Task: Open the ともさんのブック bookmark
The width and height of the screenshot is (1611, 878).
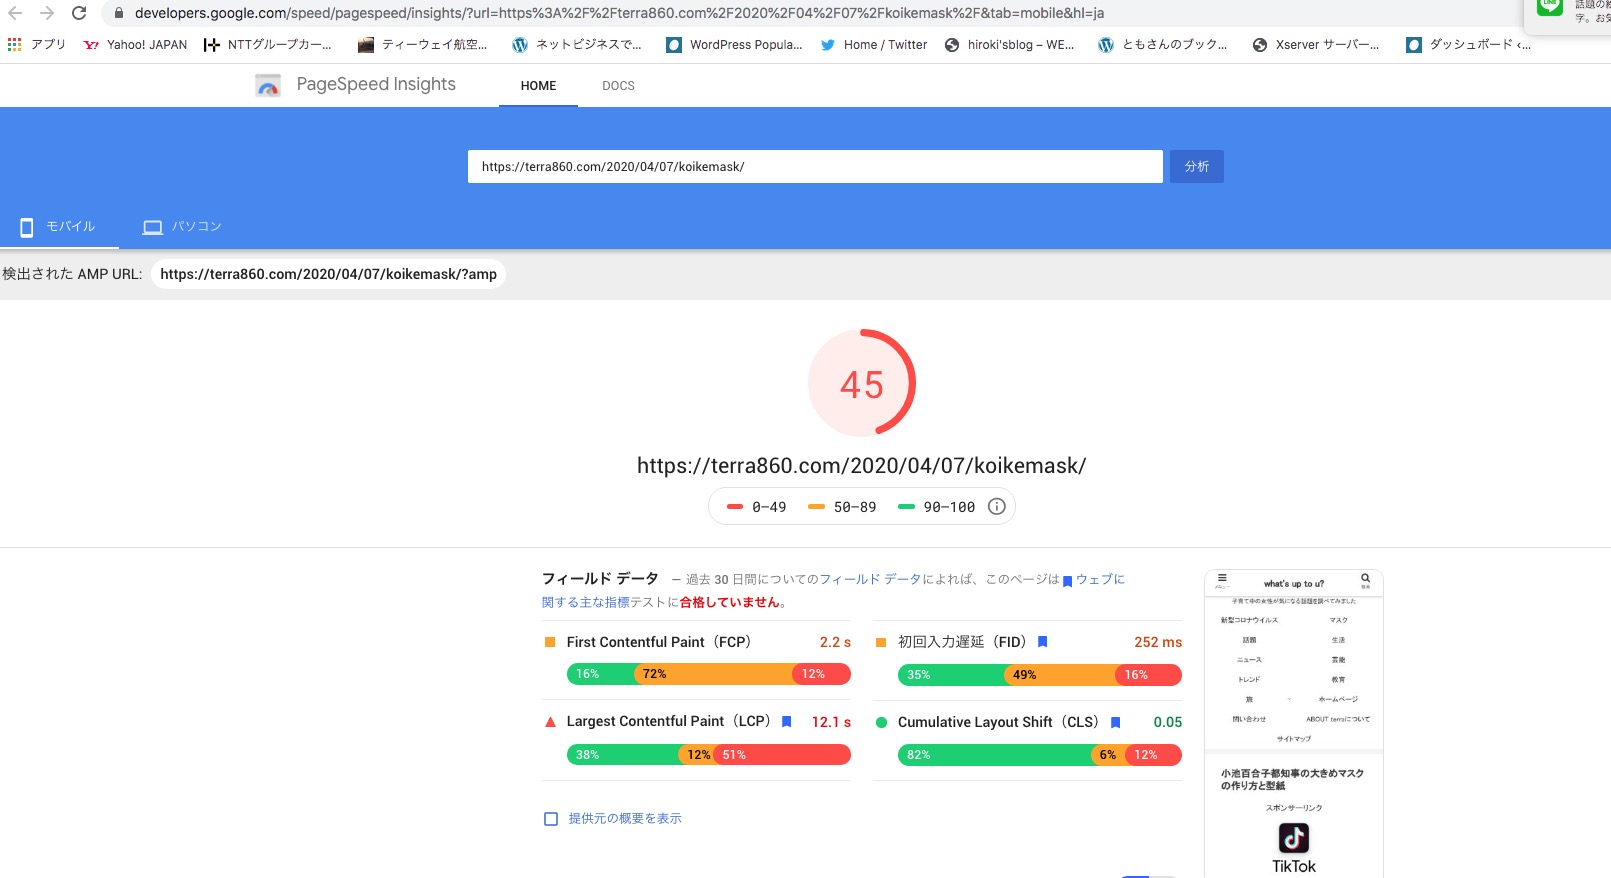Action: pos(1163,45)
